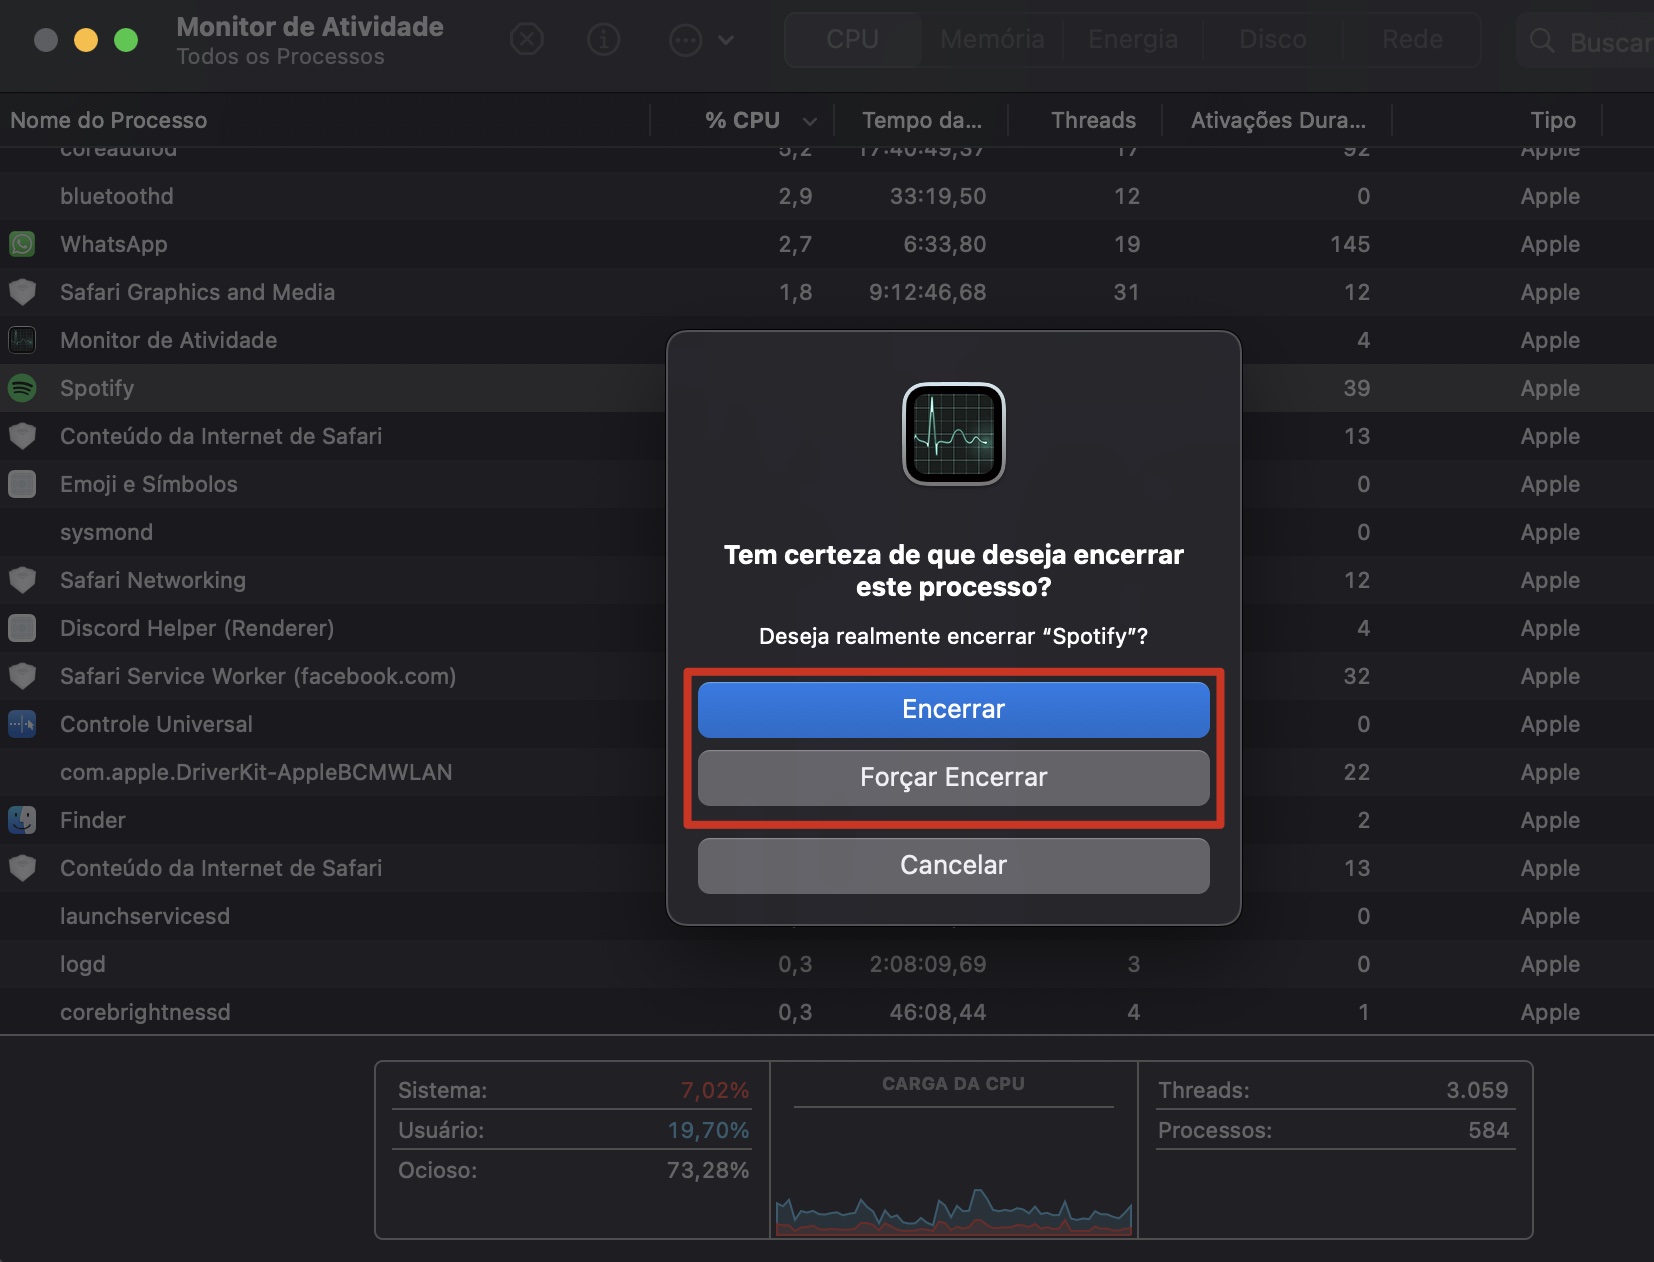The image size is (1654, 1262).
Task: Click the Encerrar button
Action: point(954,709)
